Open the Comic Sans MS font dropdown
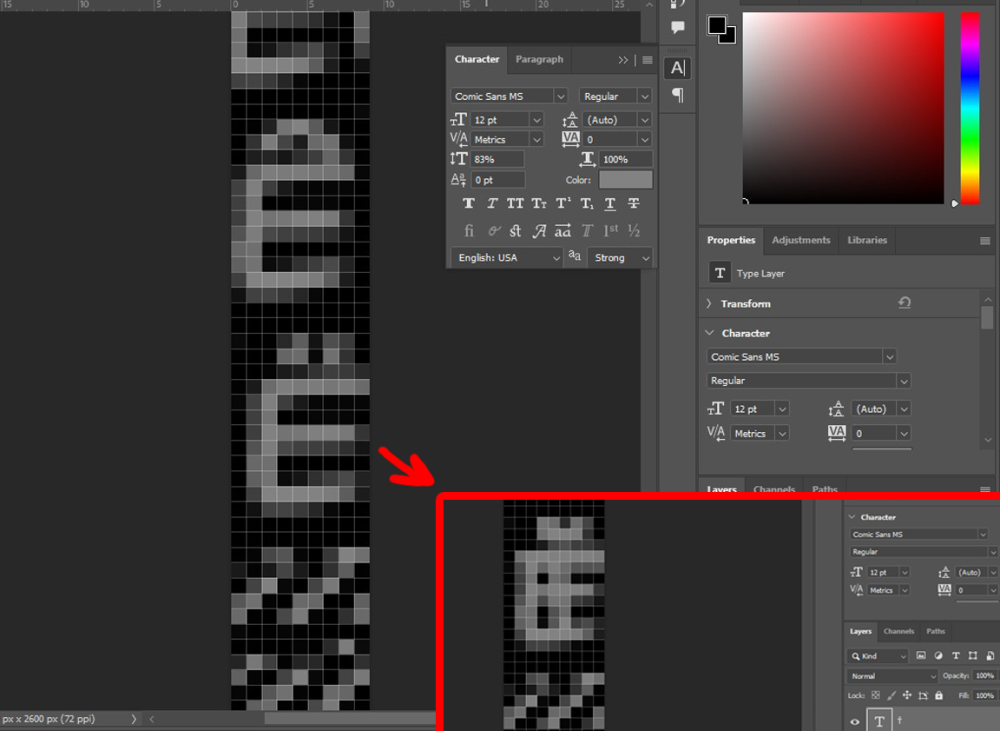 tap(509, 96)
